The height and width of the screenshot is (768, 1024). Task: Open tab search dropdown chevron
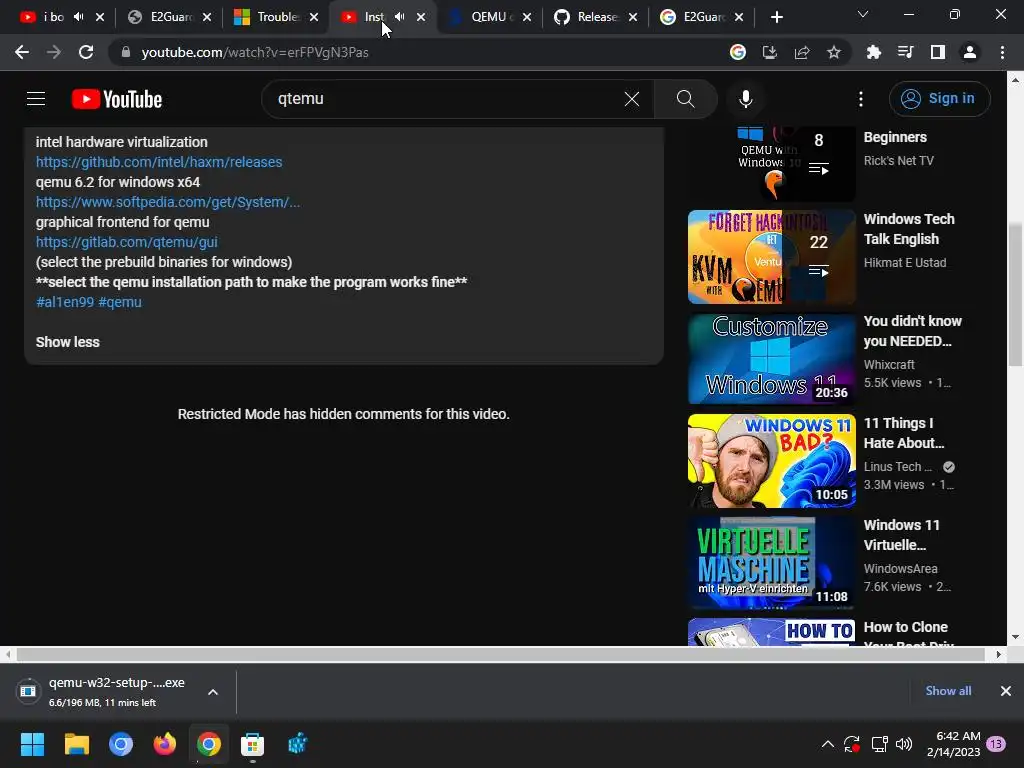click(862, 14)
